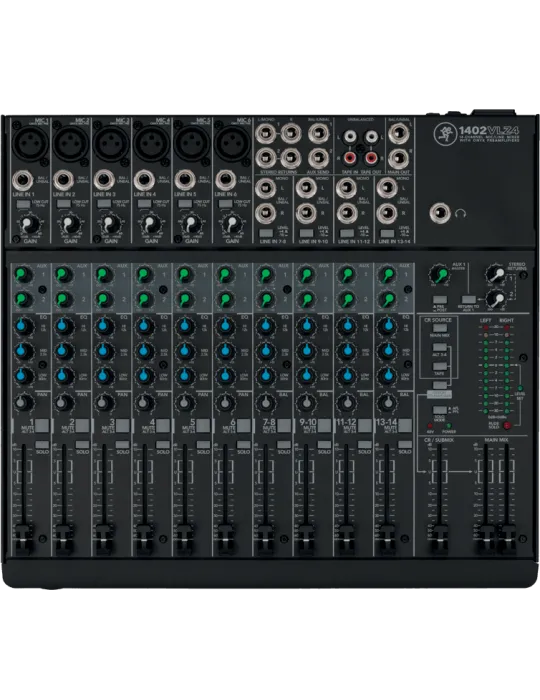The width and height of the screenshot is (540, 700).
Task: Toggle the SOLO MODE AFL/PFL switch
Action: [x=440, y=410]
